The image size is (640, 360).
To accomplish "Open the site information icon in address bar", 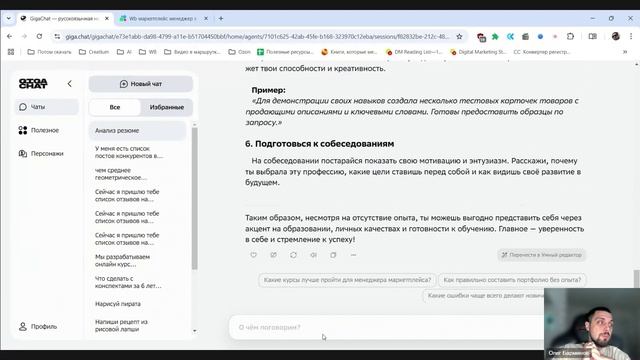I will coord(57,37).
